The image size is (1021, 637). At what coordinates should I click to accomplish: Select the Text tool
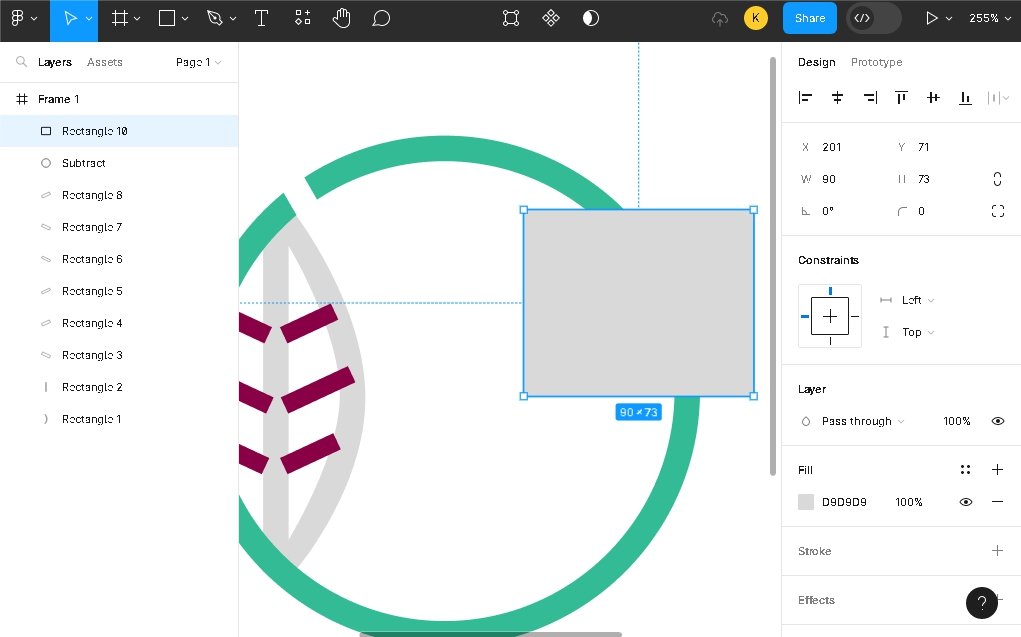click(261, 18)
